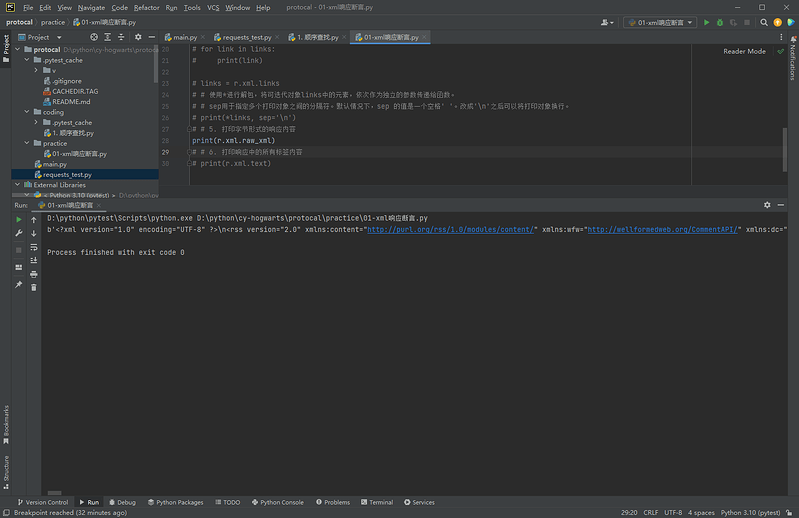
Task: Hide the Project tool window
Action: pos(151,37)
